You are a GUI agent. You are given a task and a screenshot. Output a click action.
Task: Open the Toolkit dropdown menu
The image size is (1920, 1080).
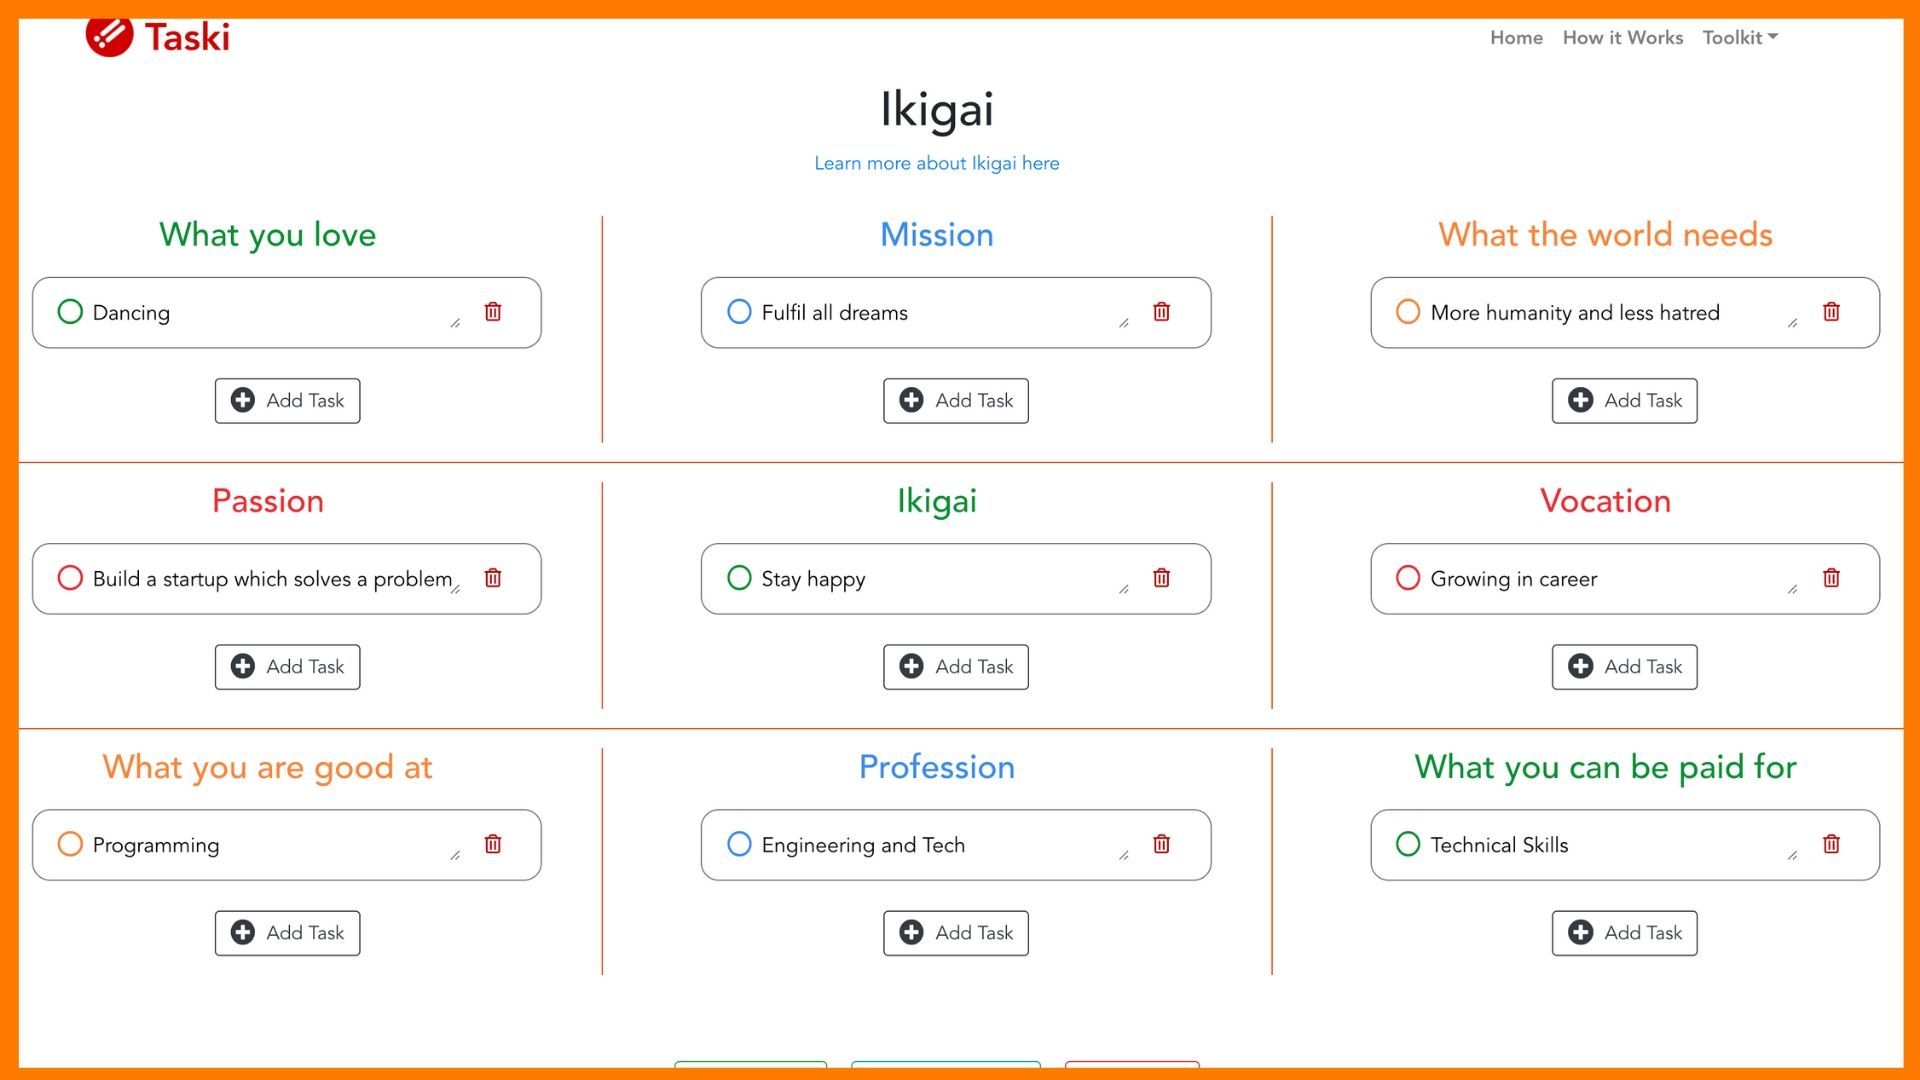pos(1739,38)
